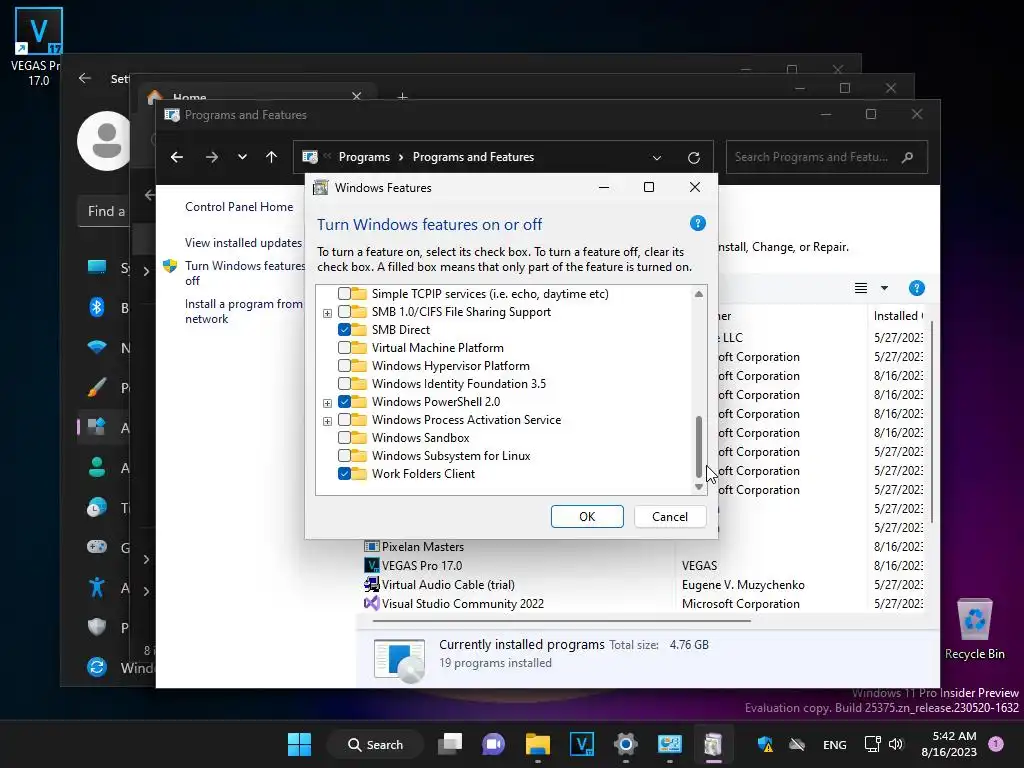Image resolution: width=1024 pixels, height=768 pixels.
Task: Click the refresh icon in the address bar
Action: (x=694, y=157)
